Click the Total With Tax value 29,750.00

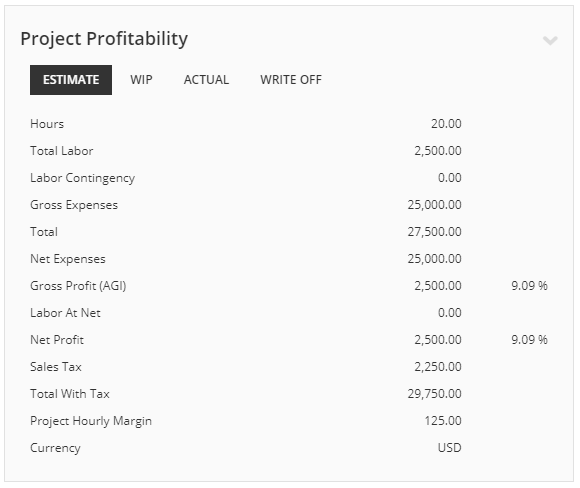coord(435,394)
